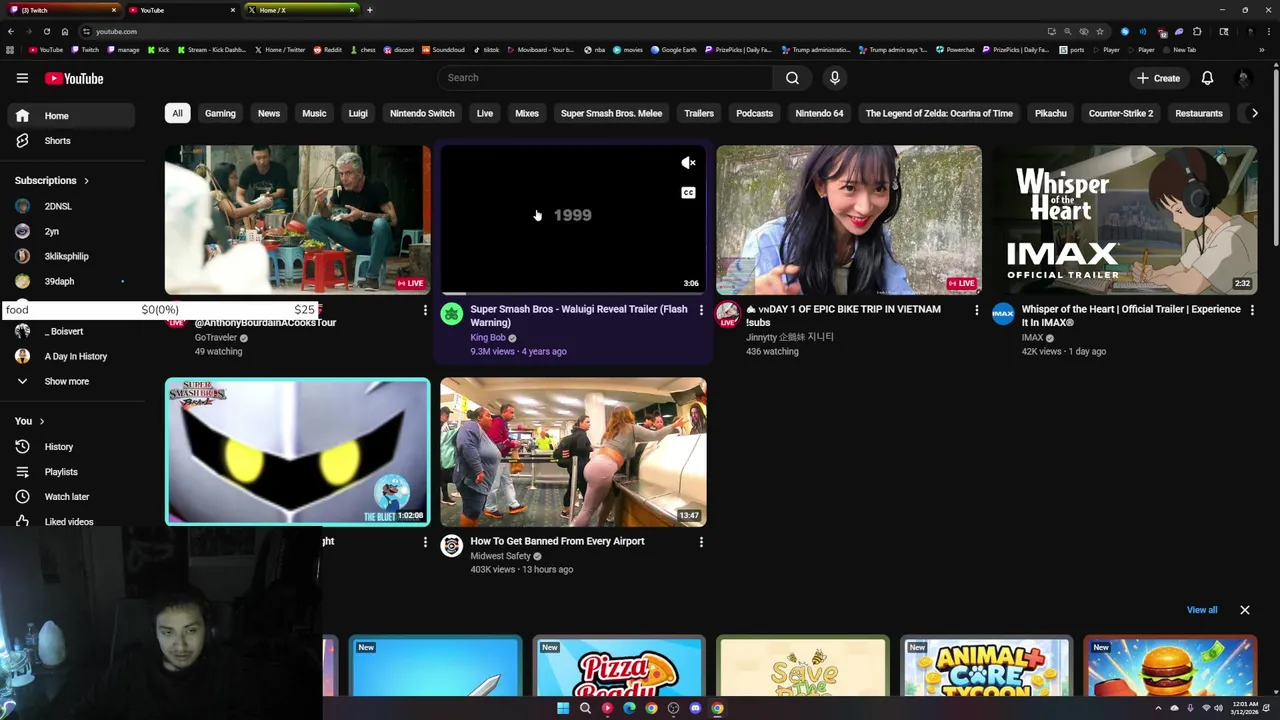This screenshot has width=1280, height=720.
Task: Open more options for Epic Bike Trip Vietnam
Action: (x=977, y=310)
